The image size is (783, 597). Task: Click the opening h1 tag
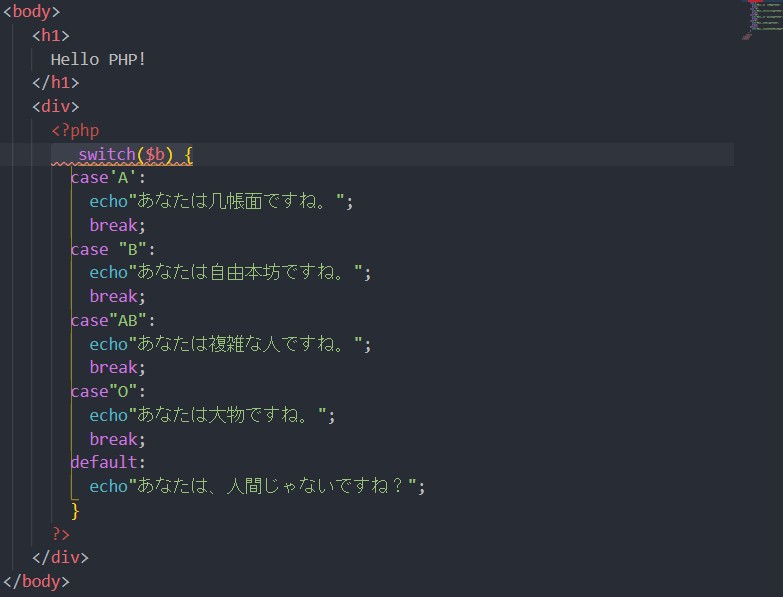point(50,36)
